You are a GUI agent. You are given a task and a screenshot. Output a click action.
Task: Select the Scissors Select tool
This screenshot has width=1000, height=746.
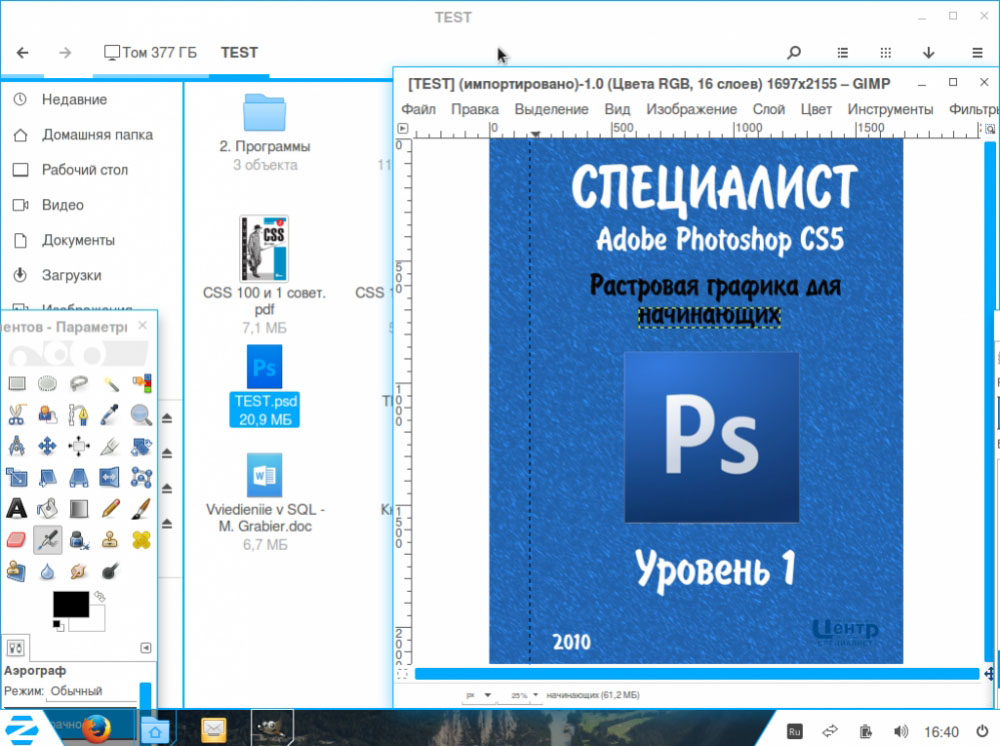pyautogui.click(x=17, y=414)
